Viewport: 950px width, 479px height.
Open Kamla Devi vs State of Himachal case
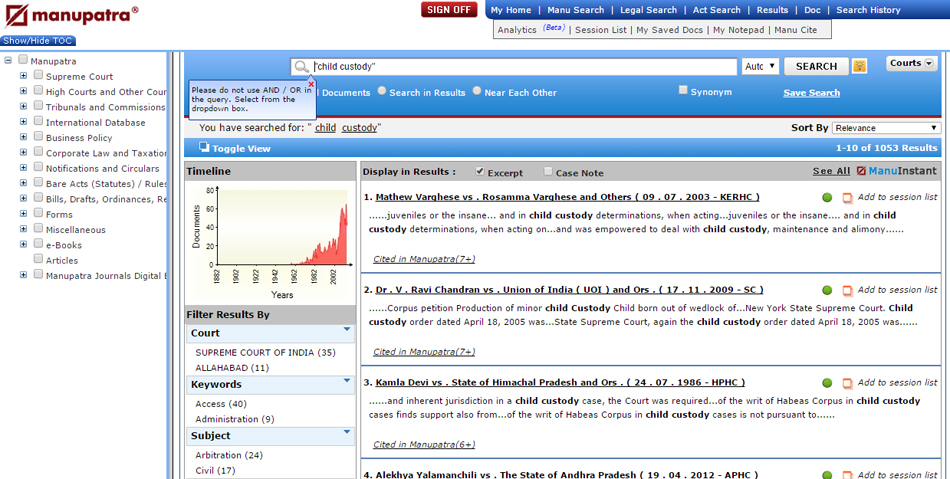(x=560, y=382)
